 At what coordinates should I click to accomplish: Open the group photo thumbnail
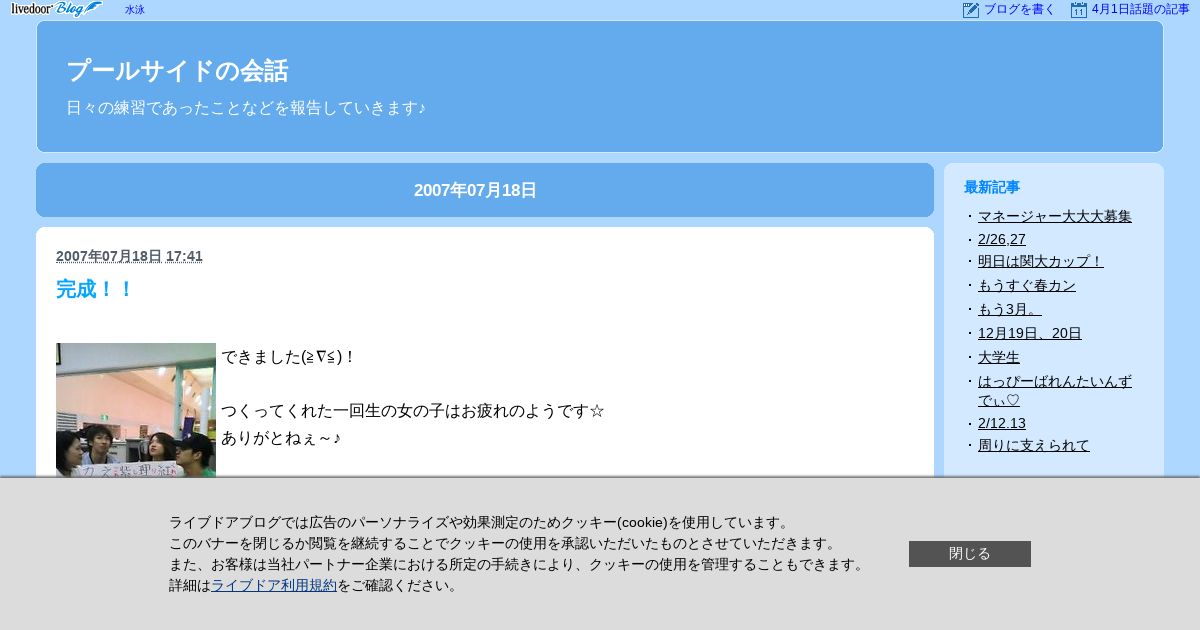click(x=136, y=410)
